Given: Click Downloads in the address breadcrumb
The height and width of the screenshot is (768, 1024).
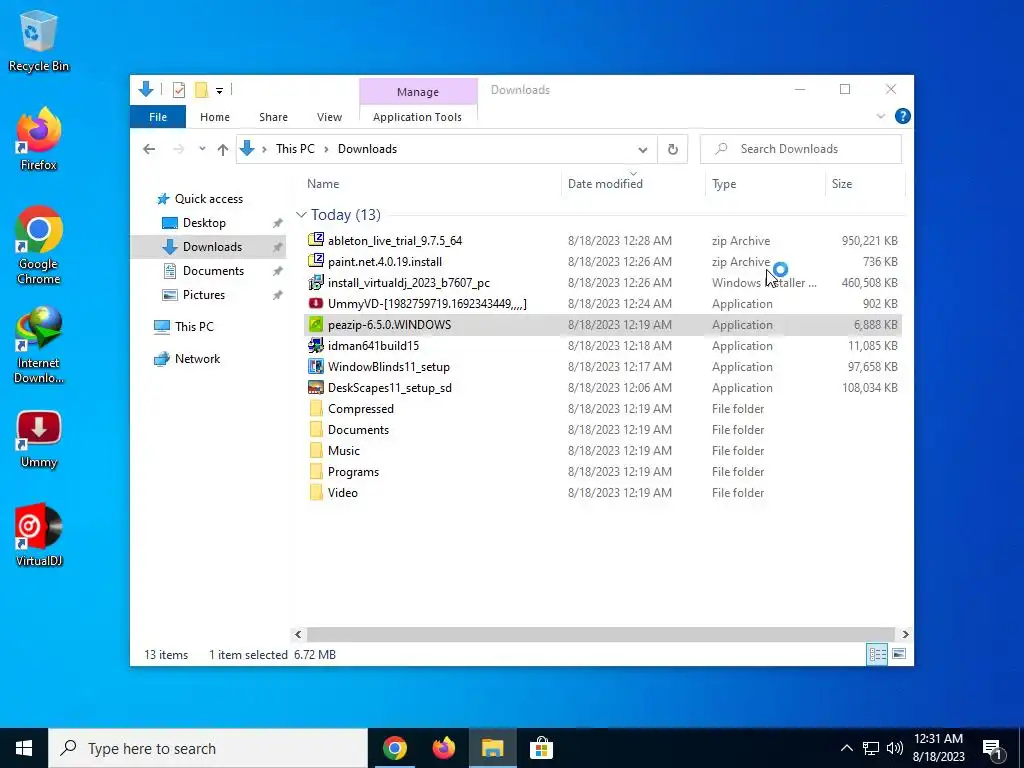Looking at the screenshot, I should click(367, 149).
